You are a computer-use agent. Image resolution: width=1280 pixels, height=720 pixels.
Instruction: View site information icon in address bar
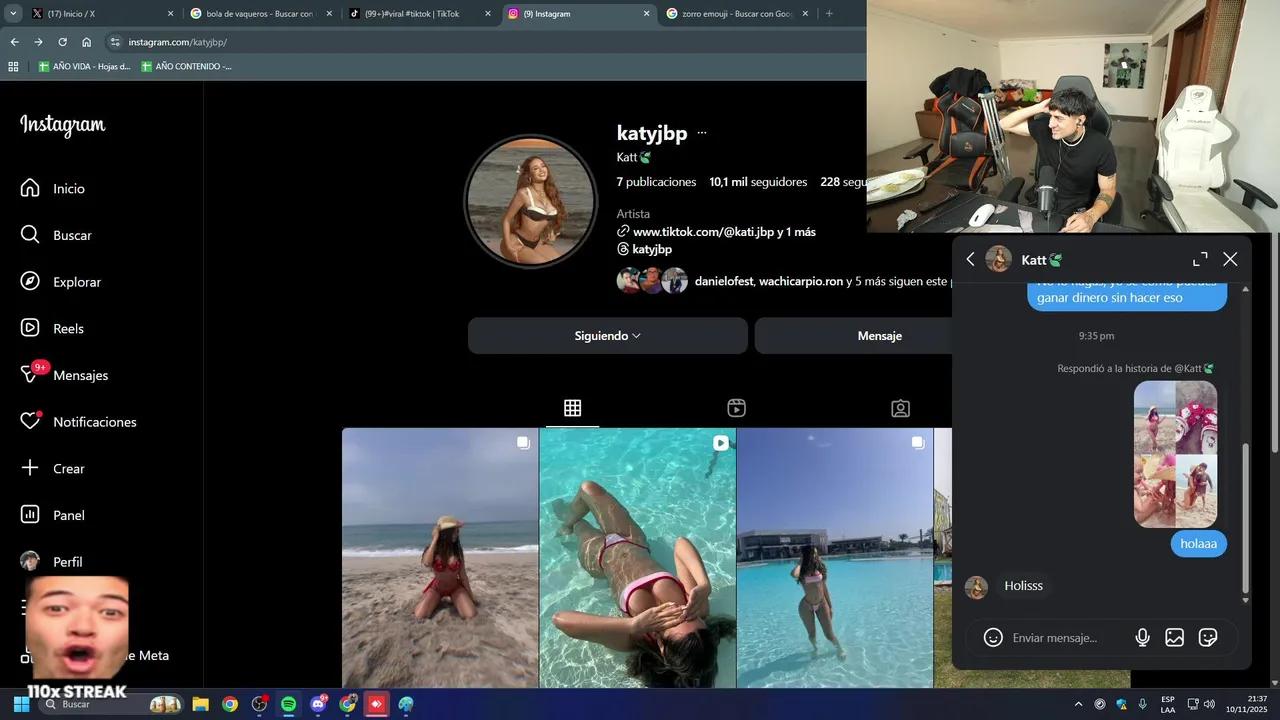coord(115,42)
